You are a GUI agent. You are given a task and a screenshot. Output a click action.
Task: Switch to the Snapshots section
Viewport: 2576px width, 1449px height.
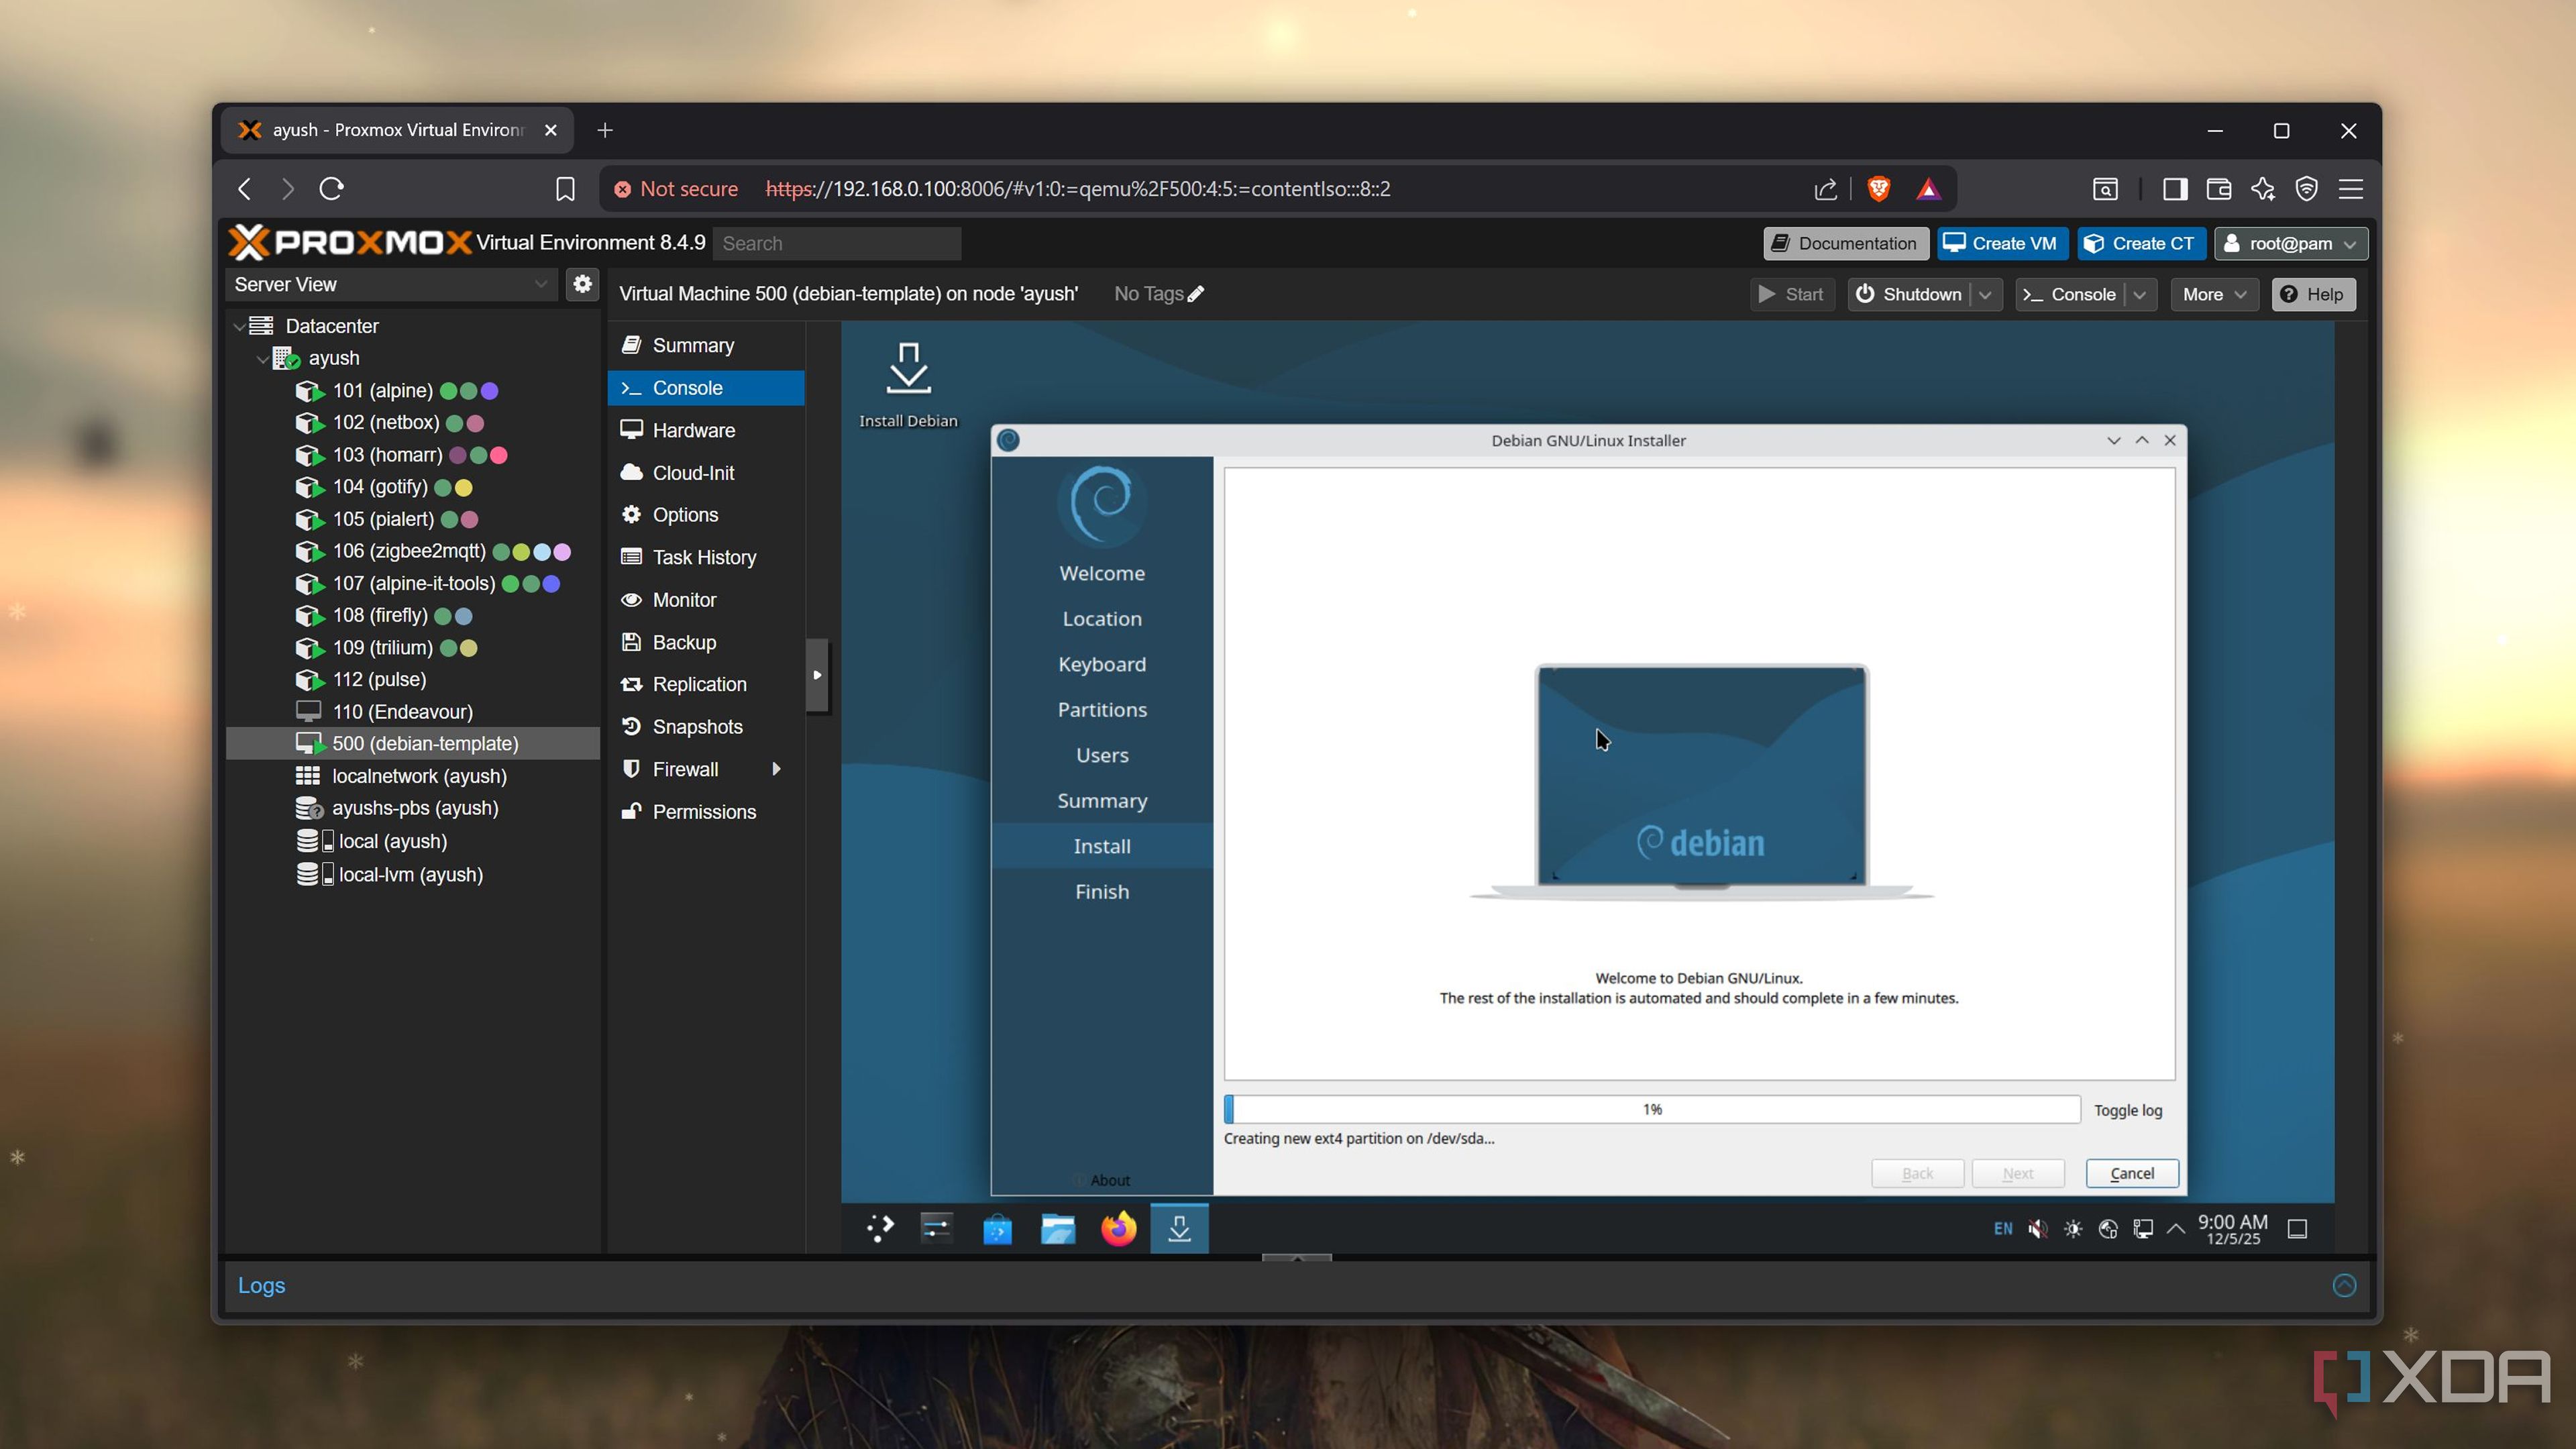coord(697,727)
